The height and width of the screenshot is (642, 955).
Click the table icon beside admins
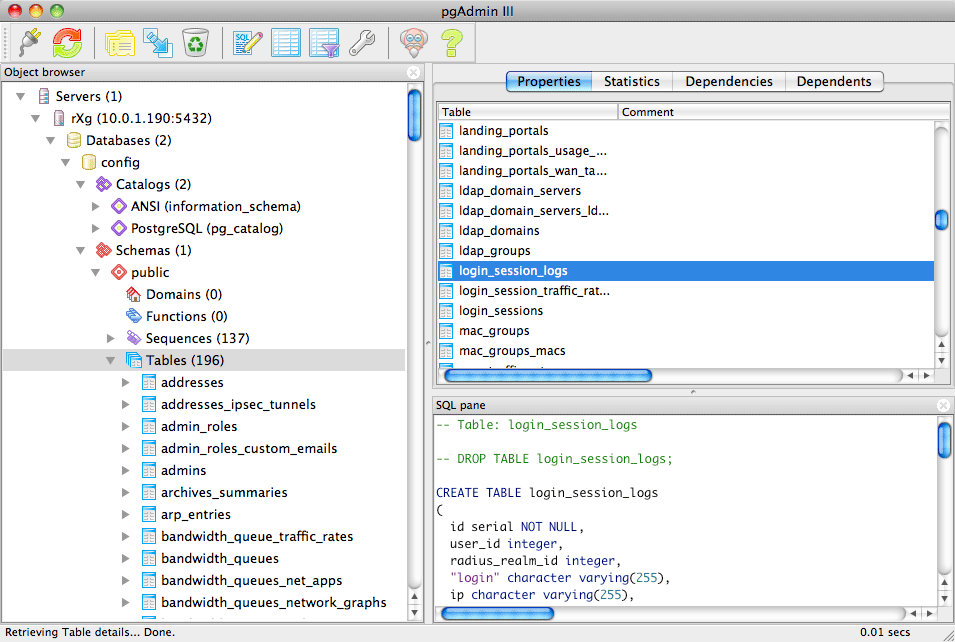click(x=149, y=470)
